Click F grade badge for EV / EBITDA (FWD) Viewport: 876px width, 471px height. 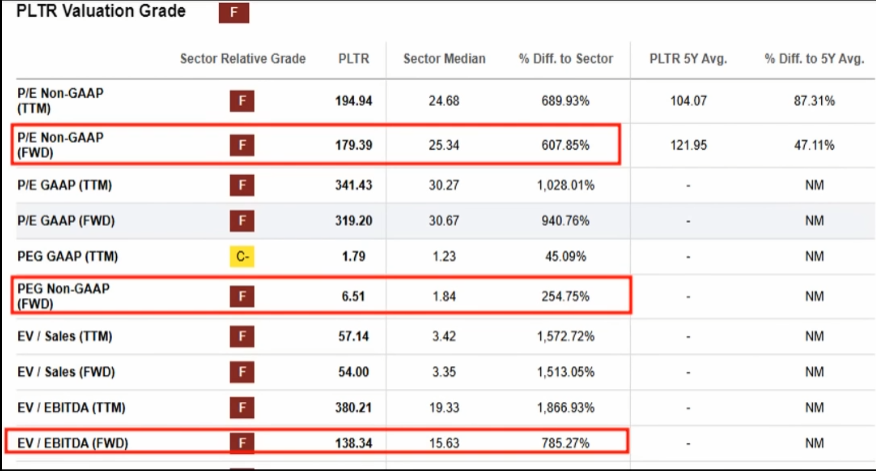click(240, 442)
